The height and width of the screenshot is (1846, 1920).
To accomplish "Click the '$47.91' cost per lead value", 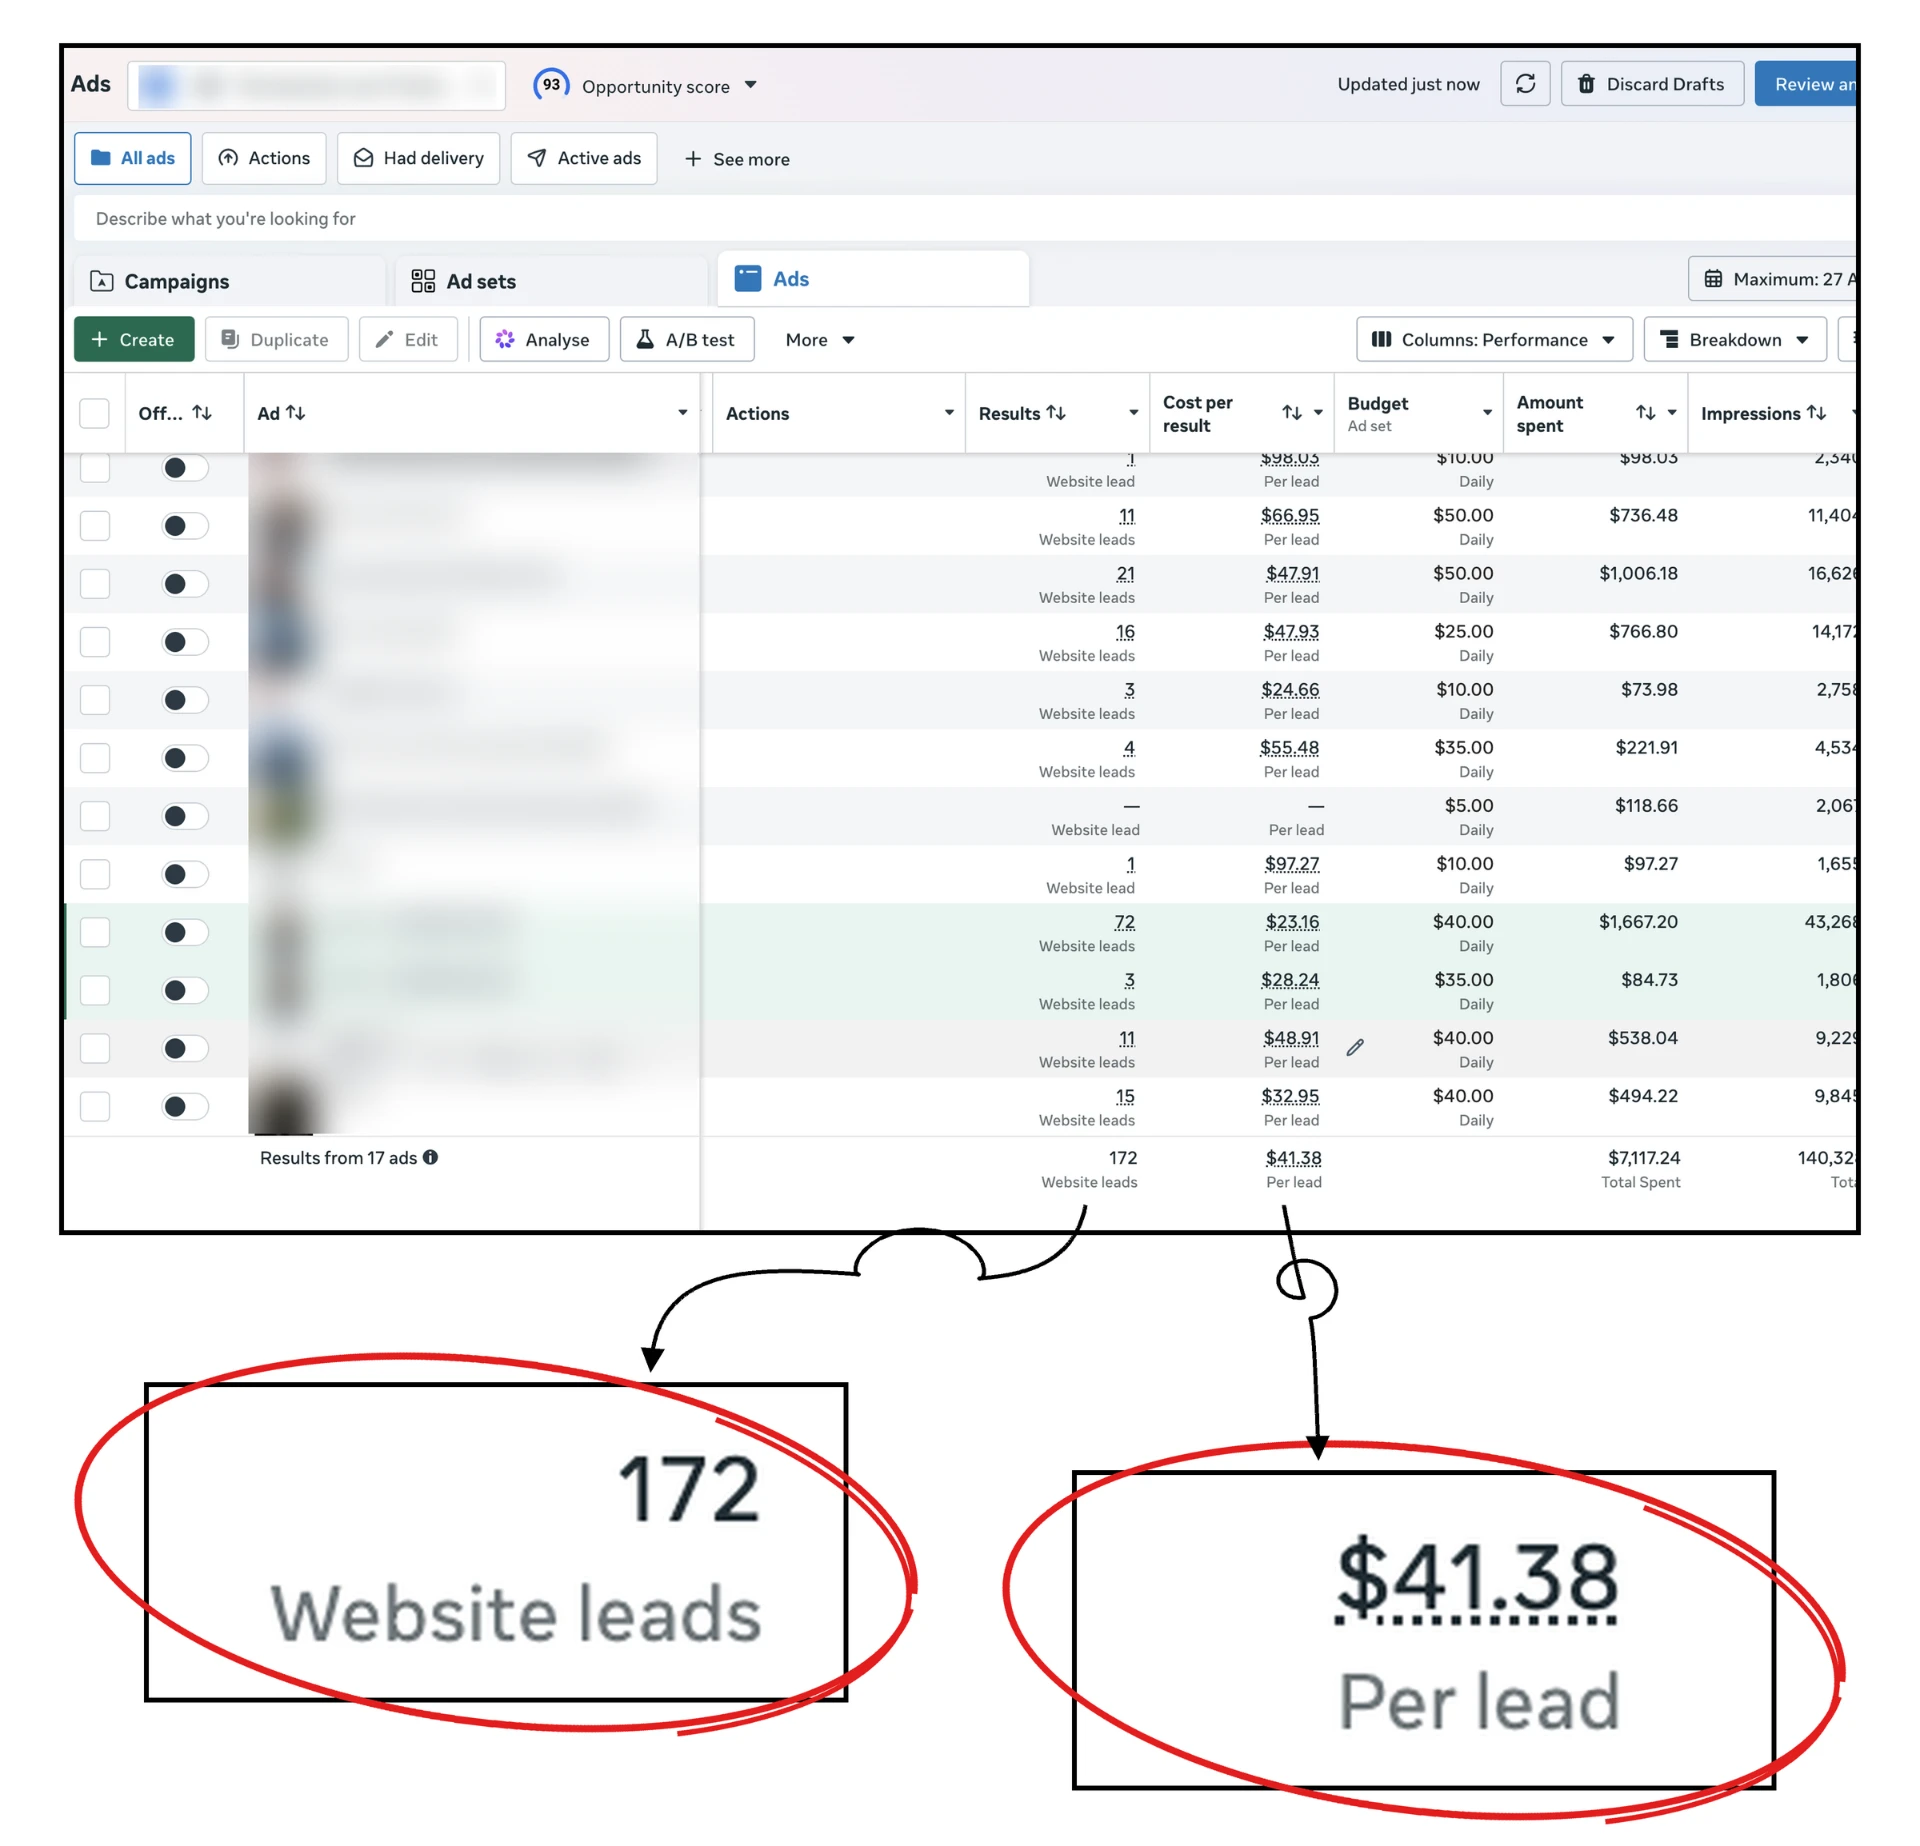I will pyautogui.click(x=1292, y=574).
